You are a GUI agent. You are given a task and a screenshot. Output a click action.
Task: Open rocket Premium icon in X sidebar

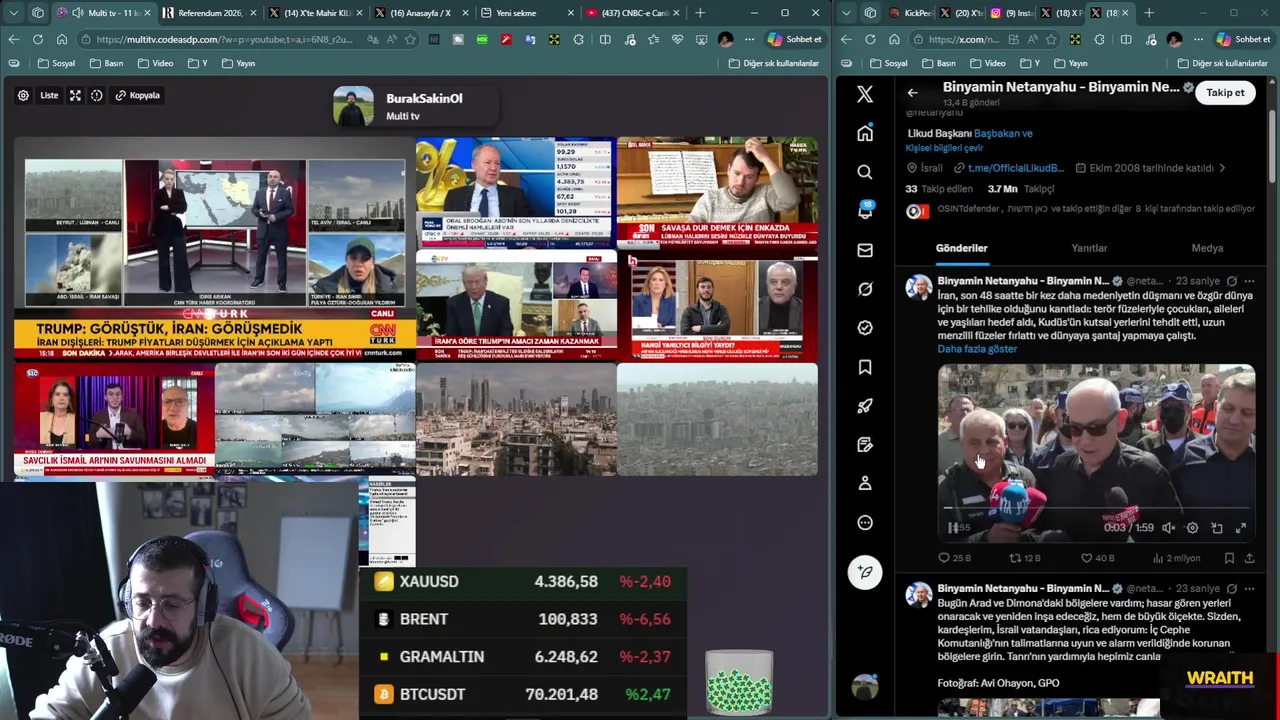tap(865, 406)
